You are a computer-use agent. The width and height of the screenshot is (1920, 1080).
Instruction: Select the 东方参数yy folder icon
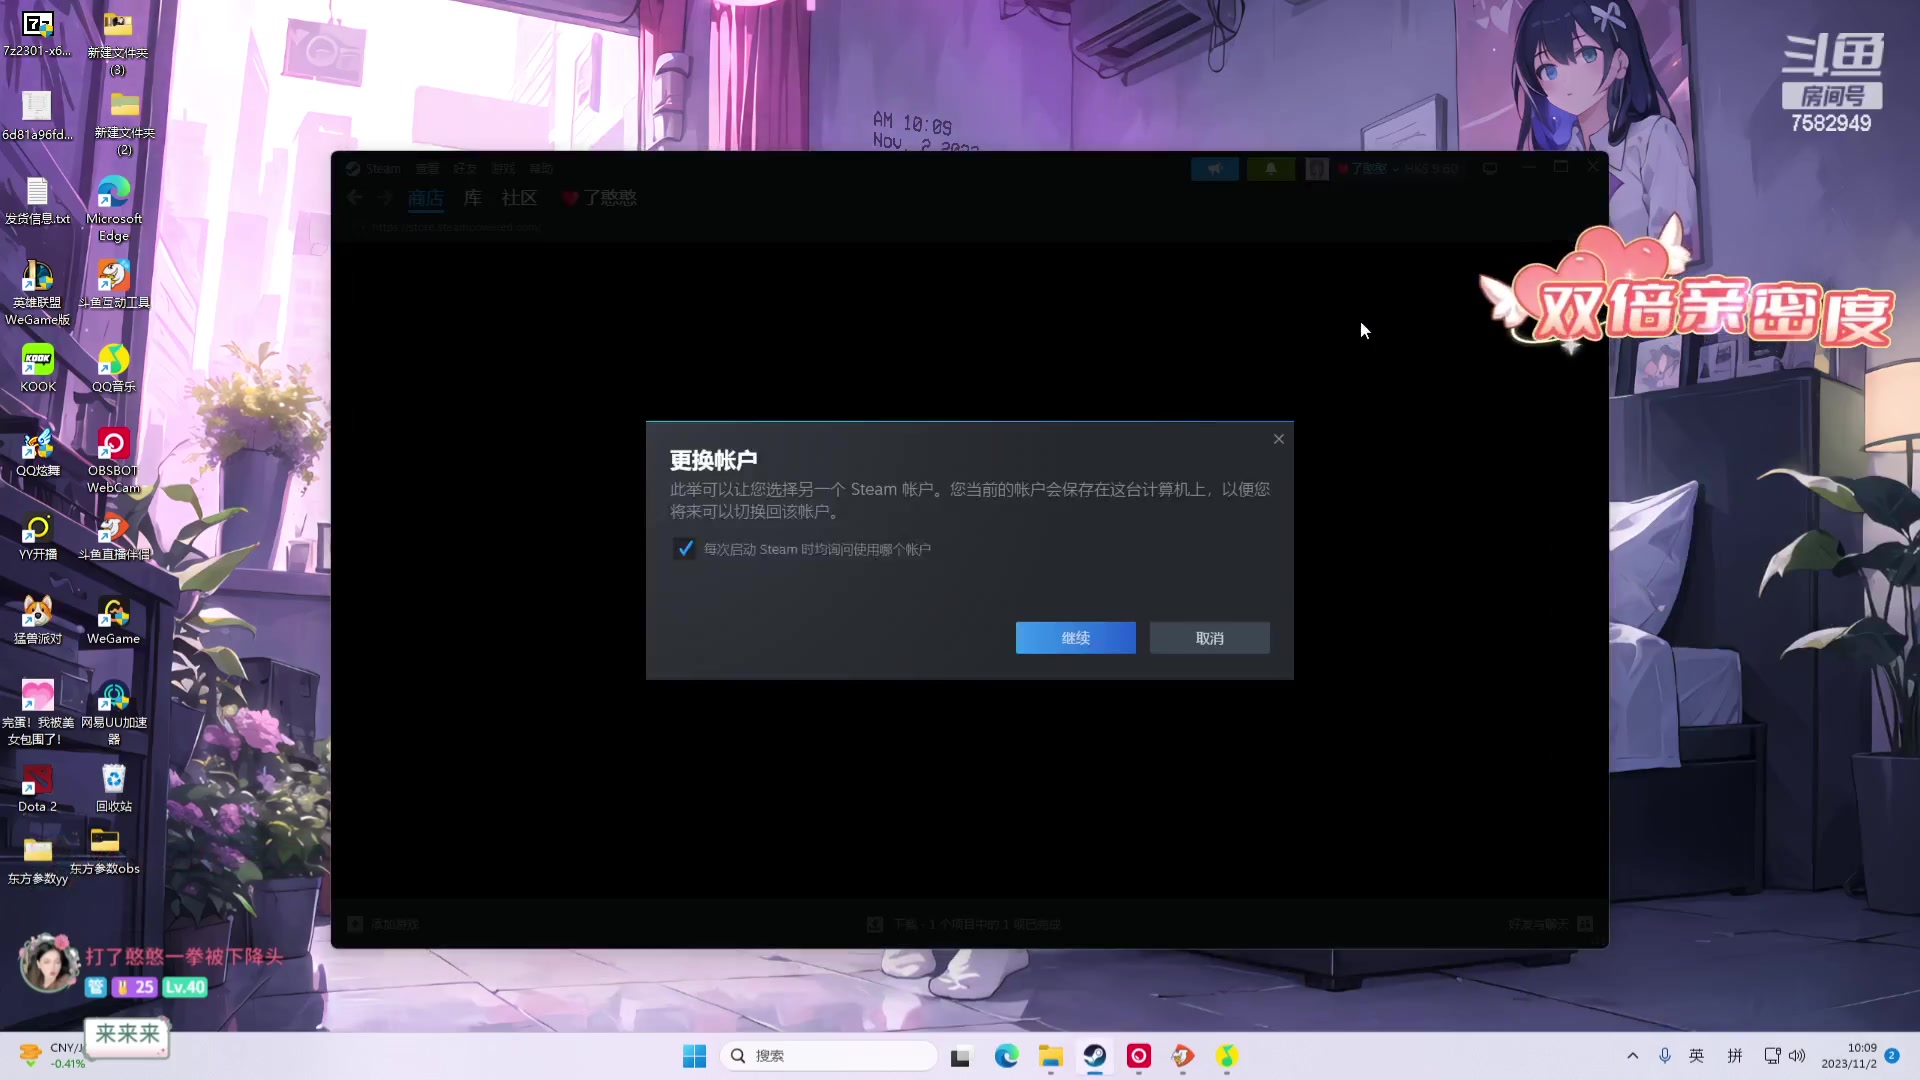pyautogui.click(x=38, y=860)
